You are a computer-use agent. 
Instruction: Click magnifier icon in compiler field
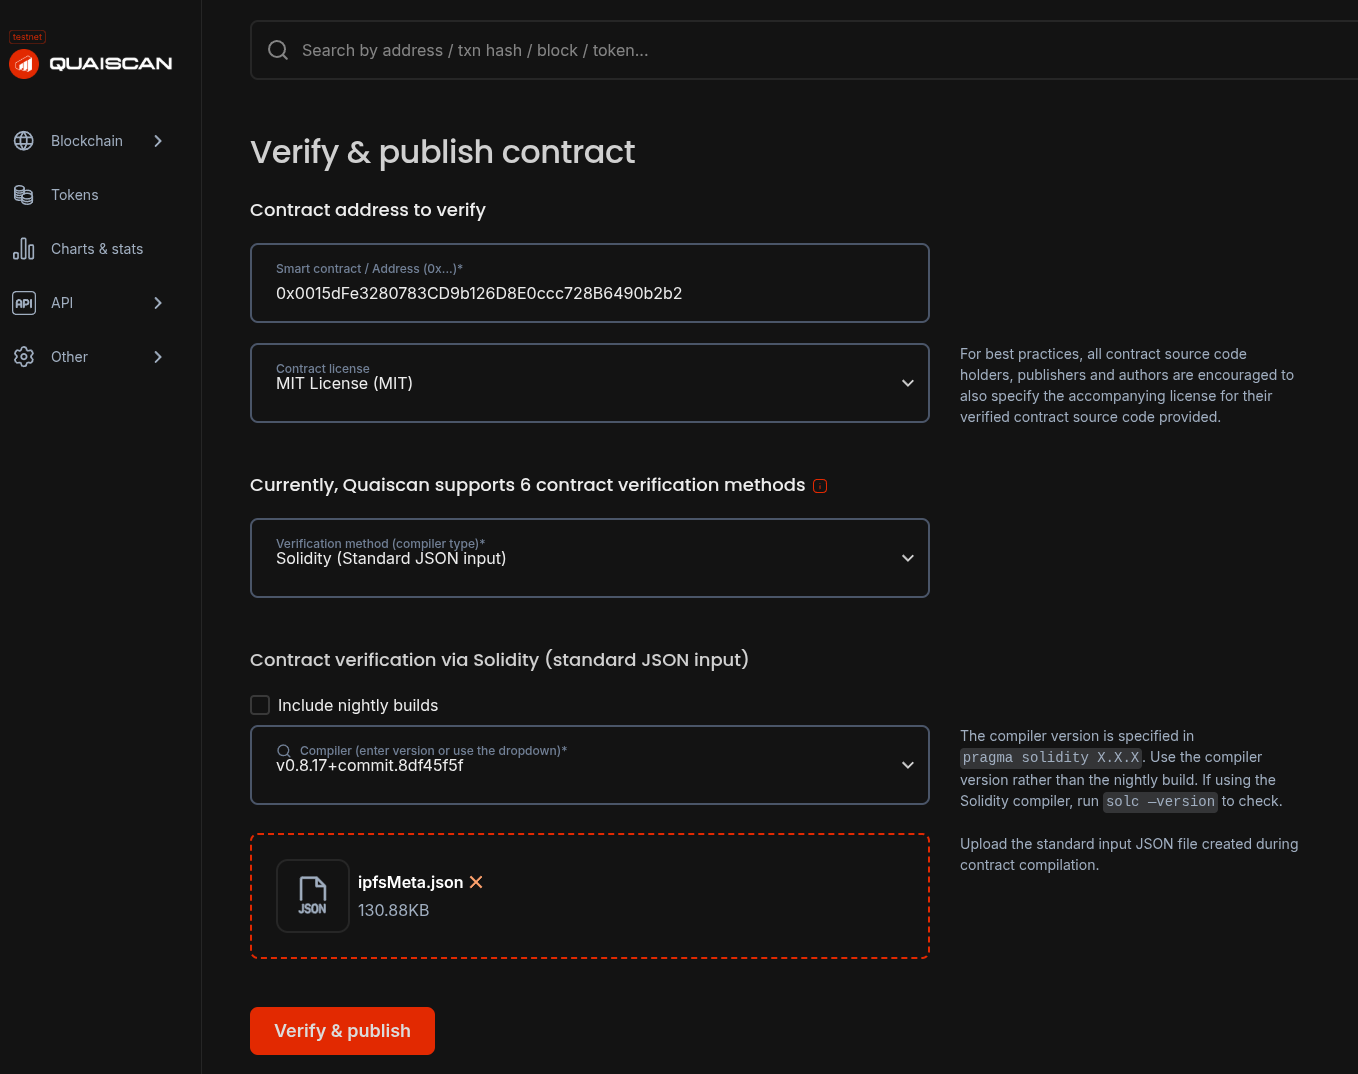point(284,751)
